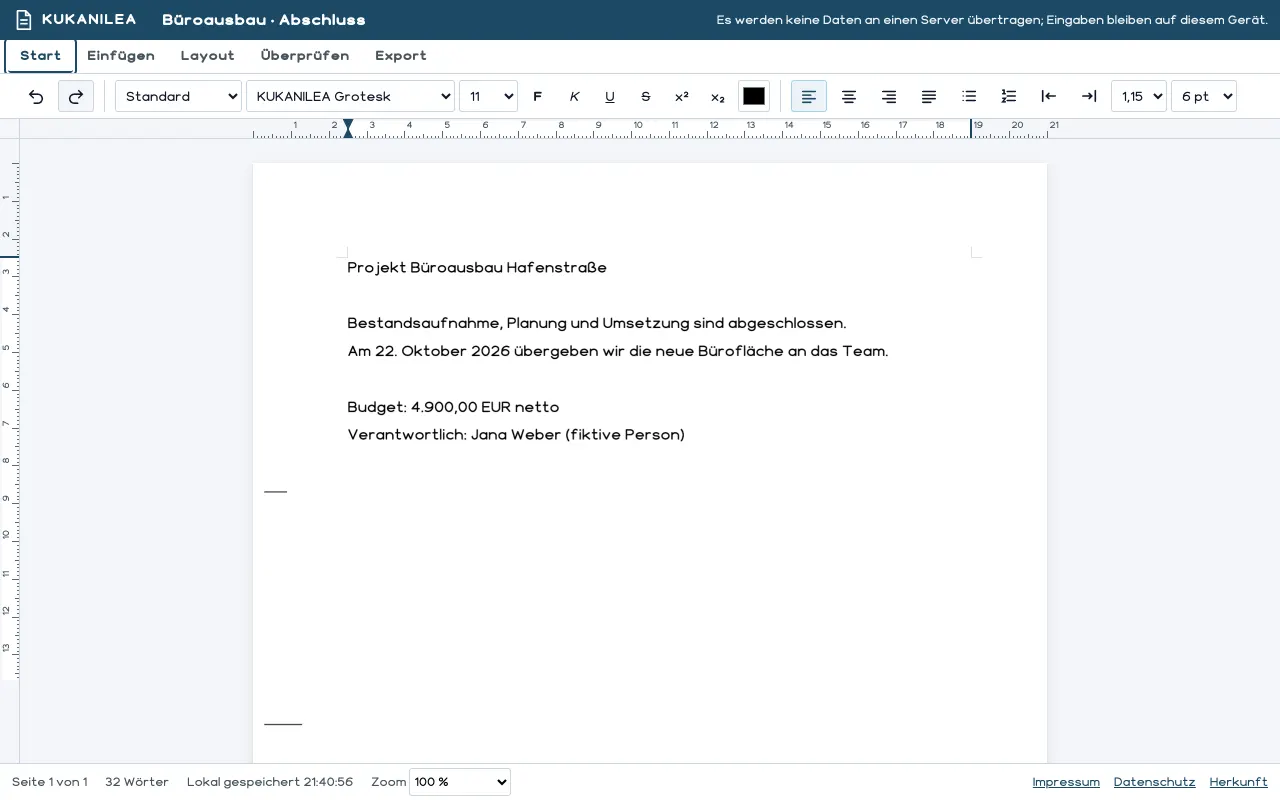Open the 1,15 line spacing dropdown
1280x800 pixels.
1139,96
